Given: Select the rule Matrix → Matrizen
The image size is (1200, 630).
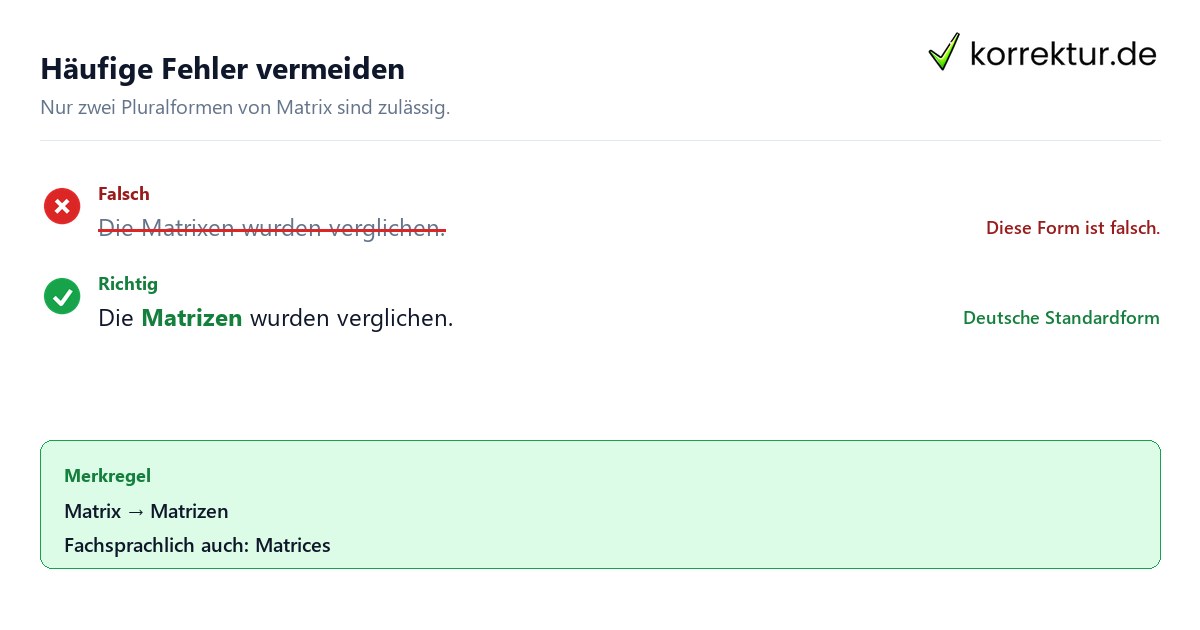Looking at the screenshot, I should point(146,512).
